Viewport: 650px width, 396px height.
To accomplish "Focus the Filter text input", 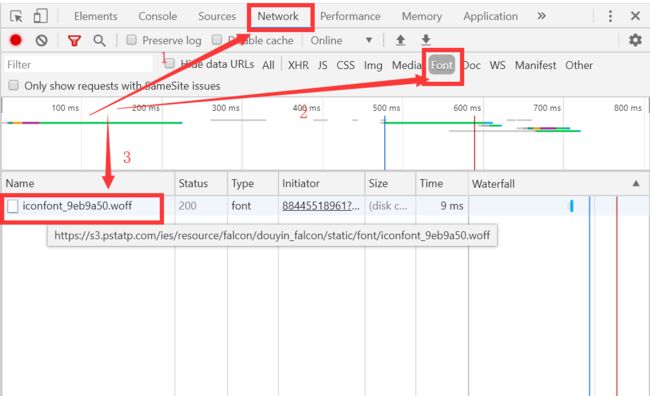I will coord(79,65).
